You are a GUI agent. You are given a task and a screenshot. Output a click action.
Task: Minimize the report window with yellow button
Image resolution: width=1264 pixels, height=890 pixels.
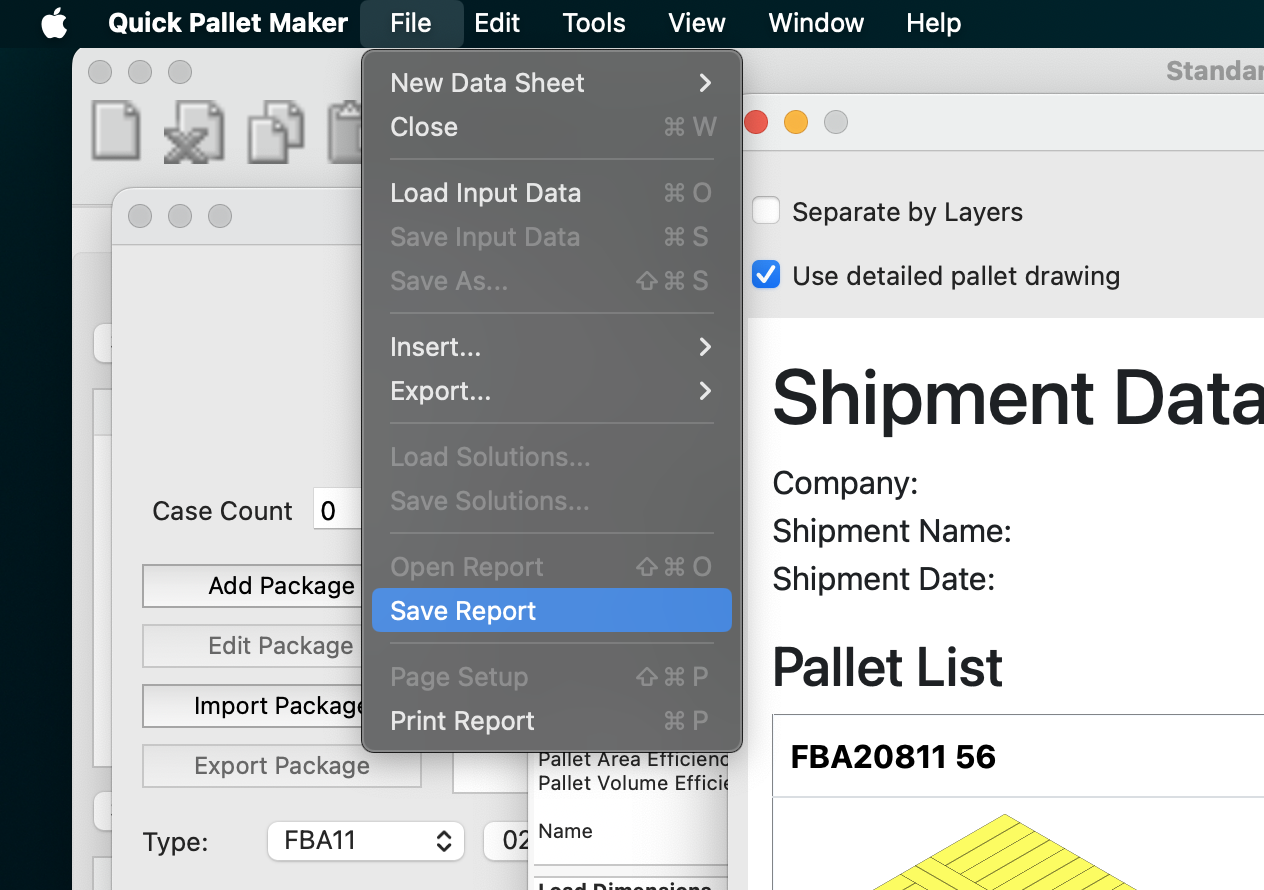click(x=796, y=122)
